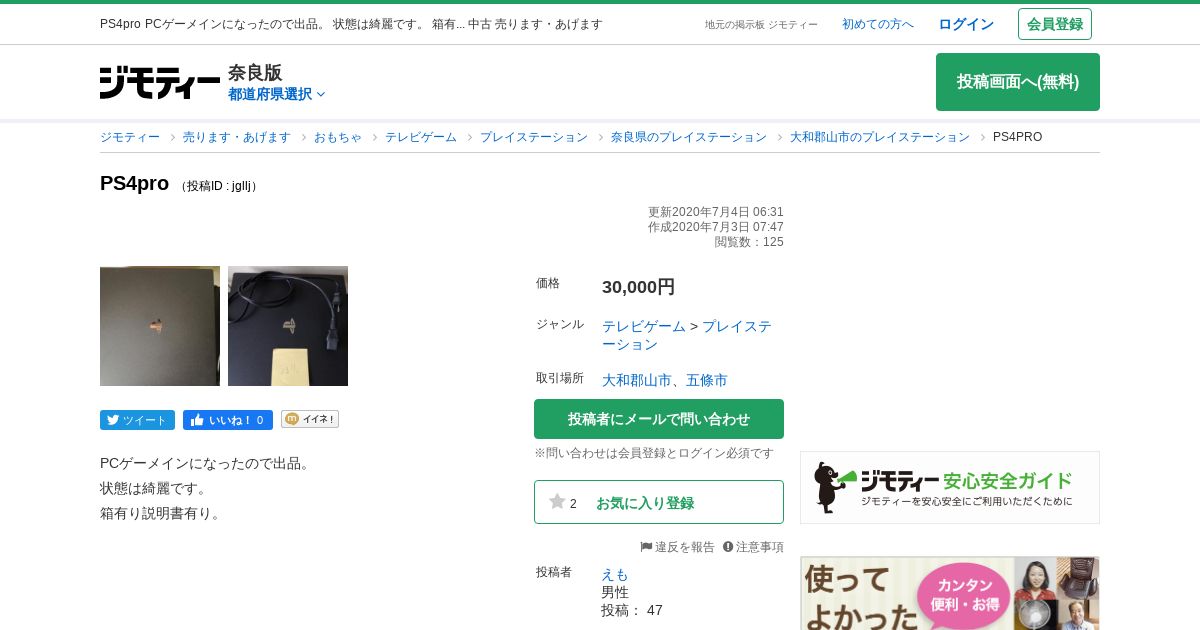Click 作成2020年7月3日 07:47 text
Viewport: 1200px width, 630px height.
(716, 227)
